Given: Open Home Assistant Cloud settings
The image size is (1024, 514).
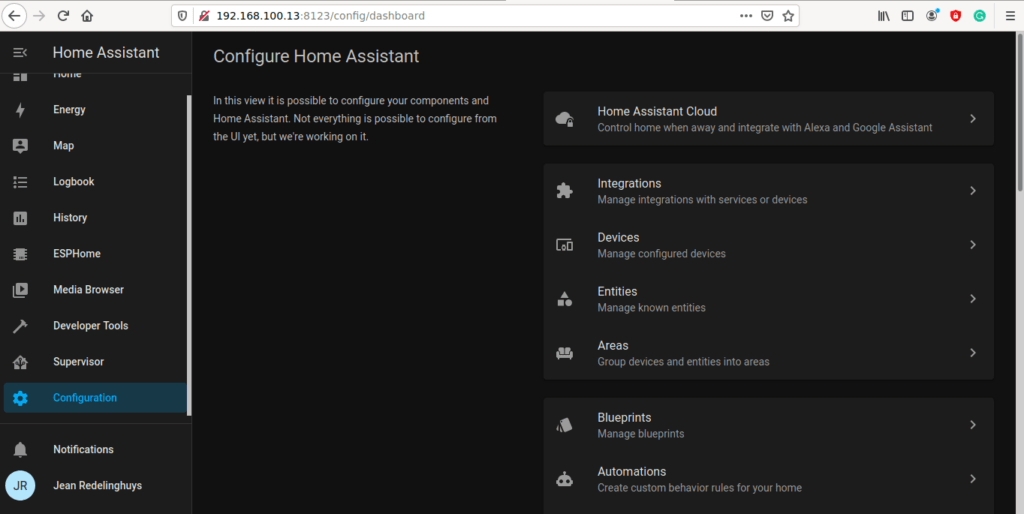Looking at the screenshot, I should pyautogui.click(x=769, y=119).
